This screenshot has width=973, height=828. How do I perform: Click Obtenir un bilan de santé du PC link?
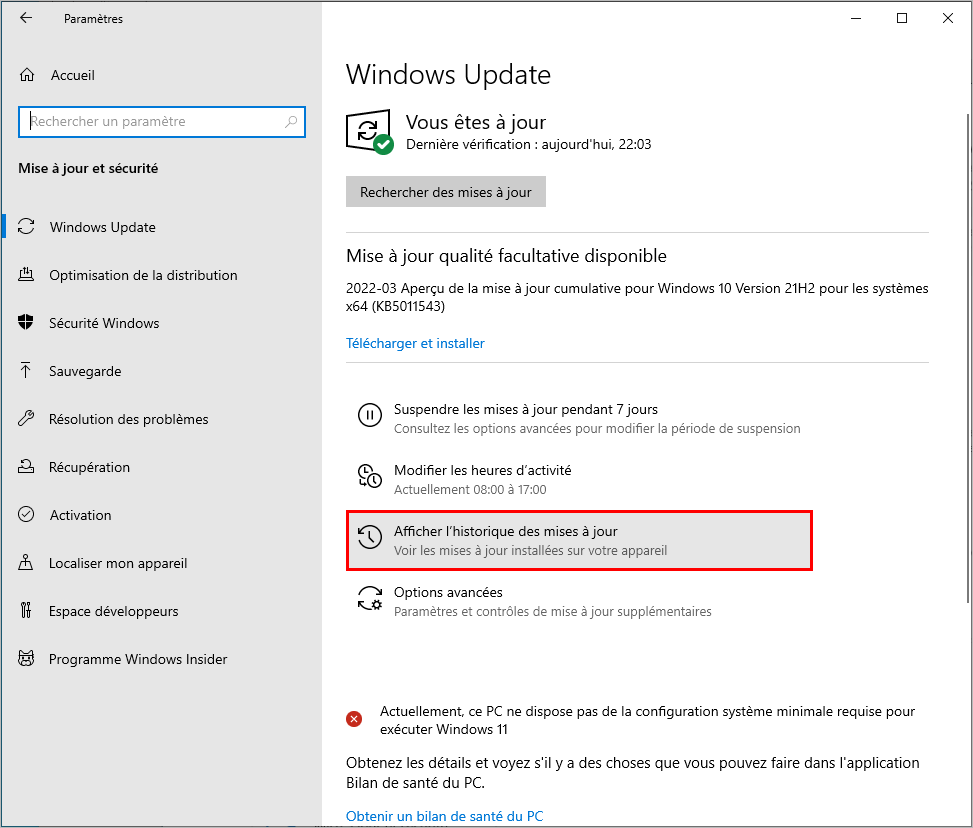point(444,816)
